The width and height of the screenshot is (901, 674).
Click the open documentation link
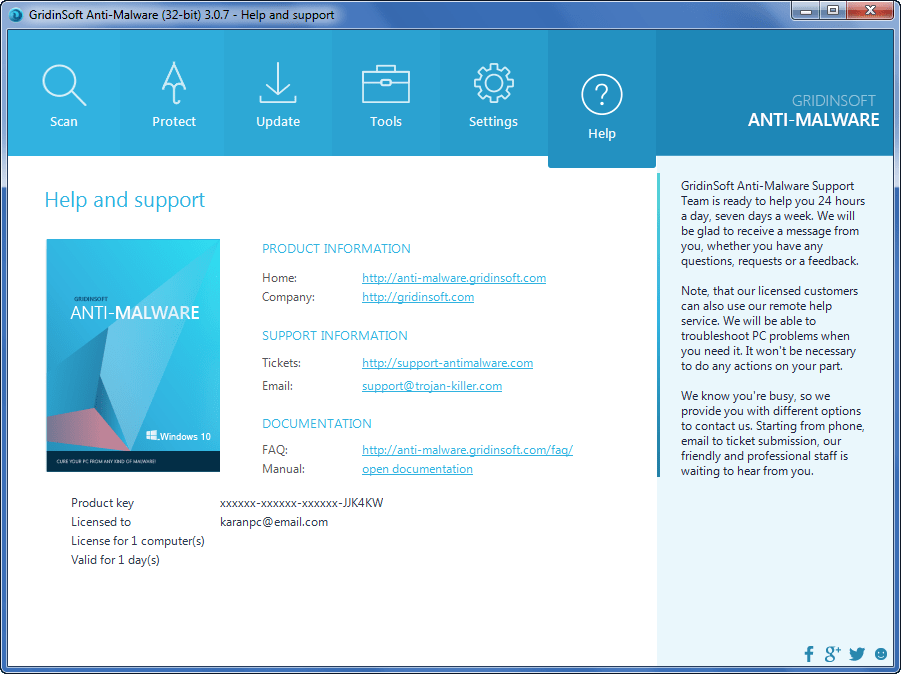click(417, 469)
